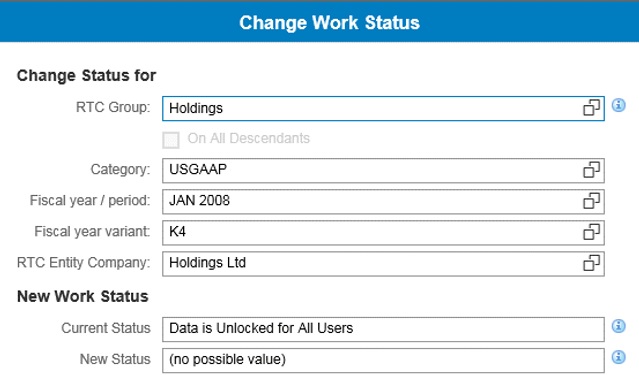Click the New Work Status section heading
The width and height of the screenshot is (639, 375).
tap(83, 296)
